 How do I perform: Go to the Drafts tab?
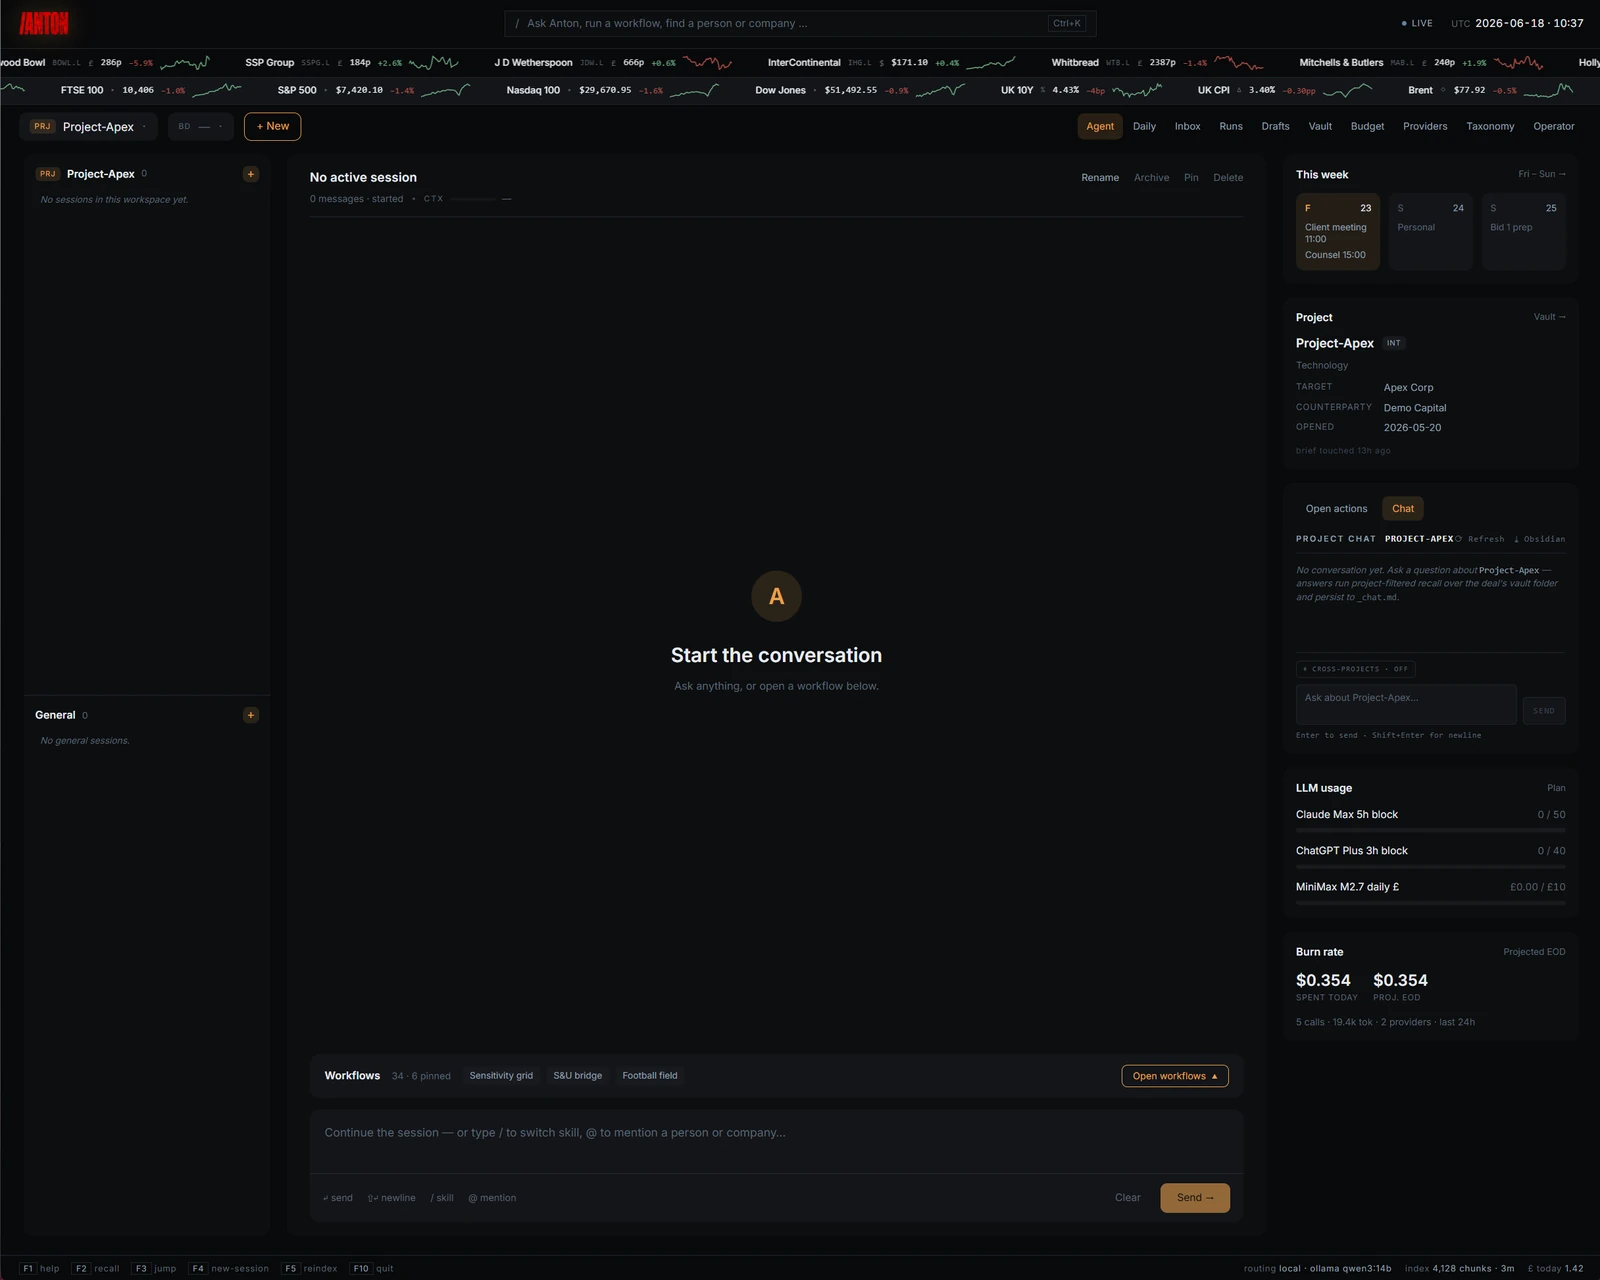(x=1275, y=126)
